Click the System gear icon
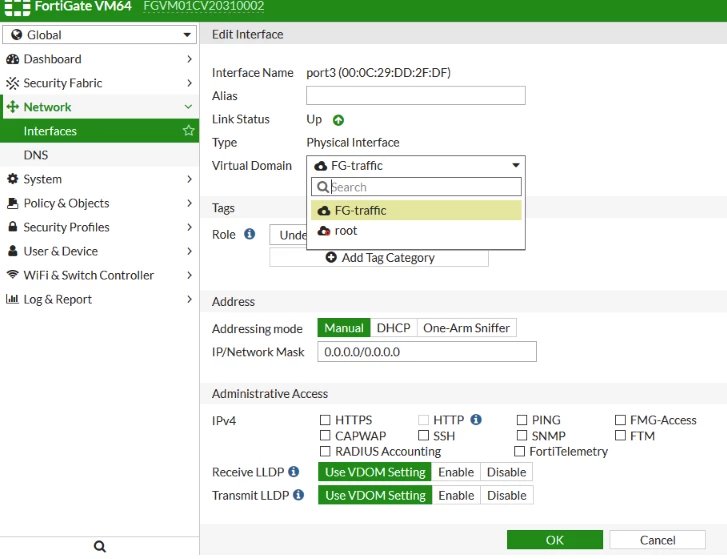This screenshot has width=727, height=559. coord(13,179)
